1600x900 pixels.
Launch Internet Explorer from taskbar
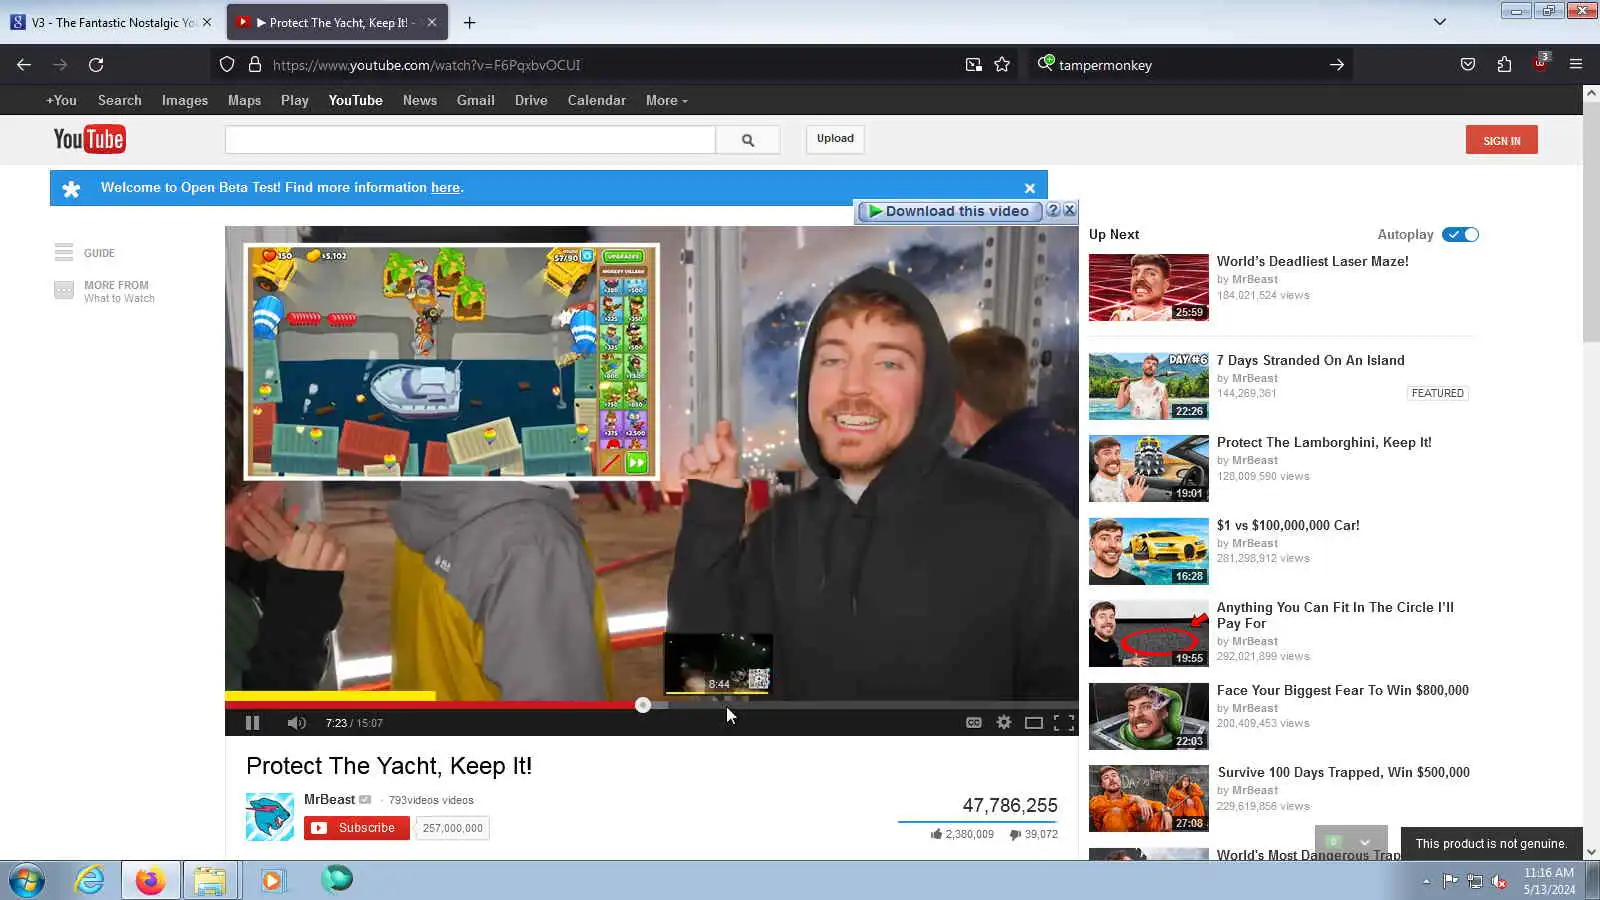[x=89, y=881]
